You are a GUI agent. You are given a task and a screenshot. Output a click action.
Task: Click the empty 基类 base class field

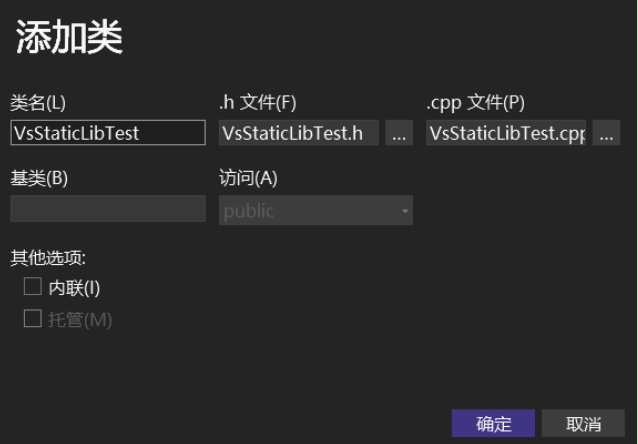click(108, 209)
